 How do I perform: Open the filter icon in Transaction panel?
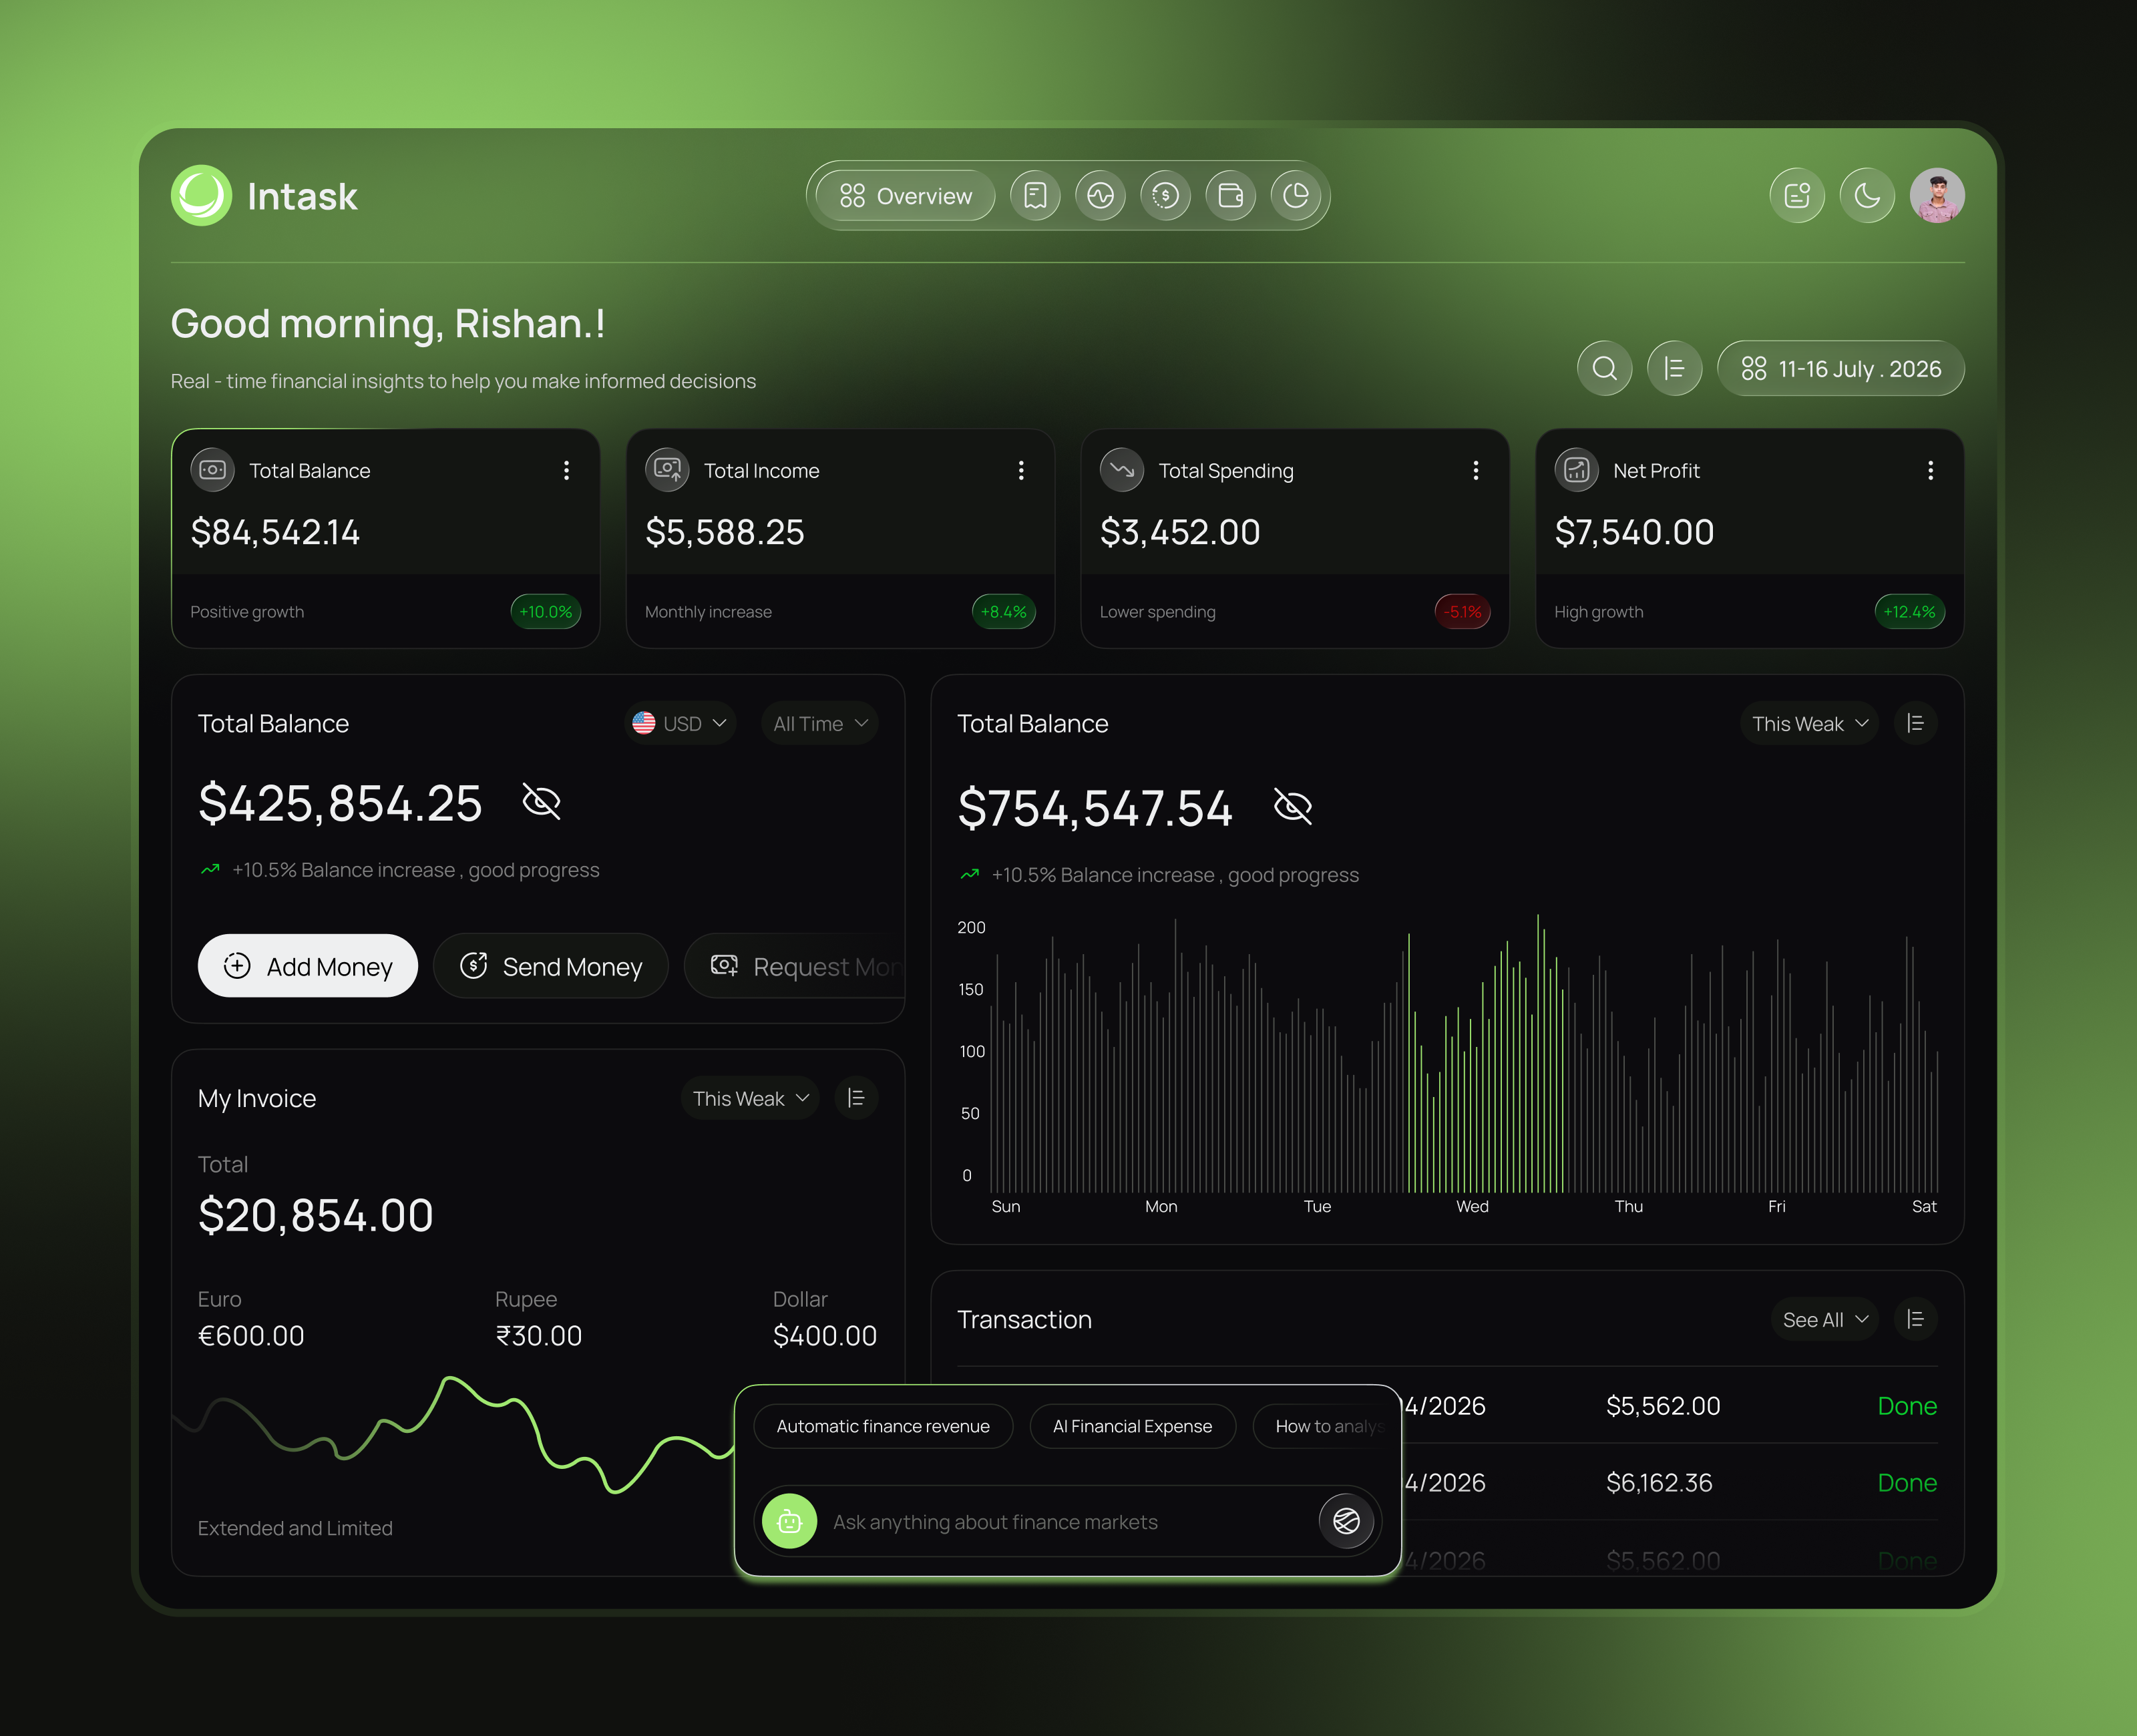tap(1916, 1319)
